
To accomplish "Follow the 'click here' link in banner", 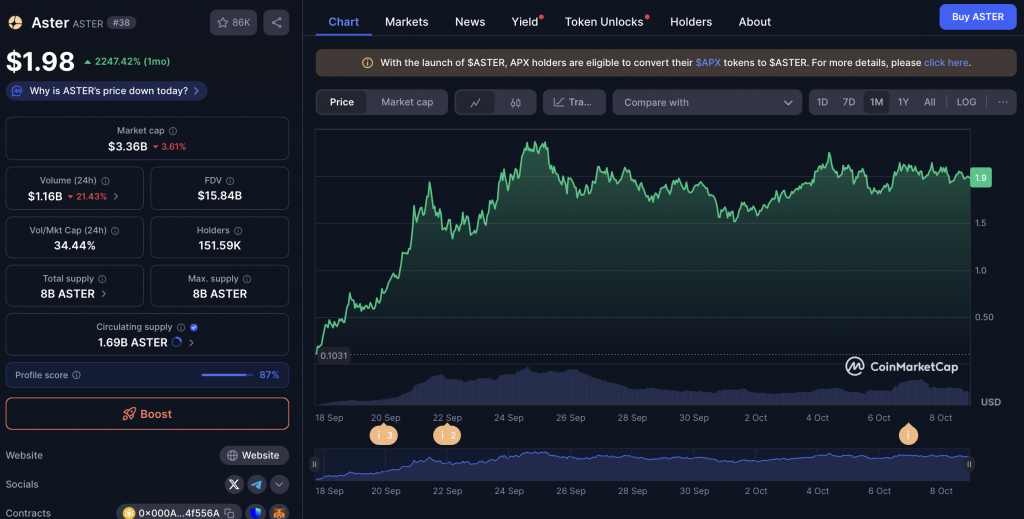I will 945,63.
